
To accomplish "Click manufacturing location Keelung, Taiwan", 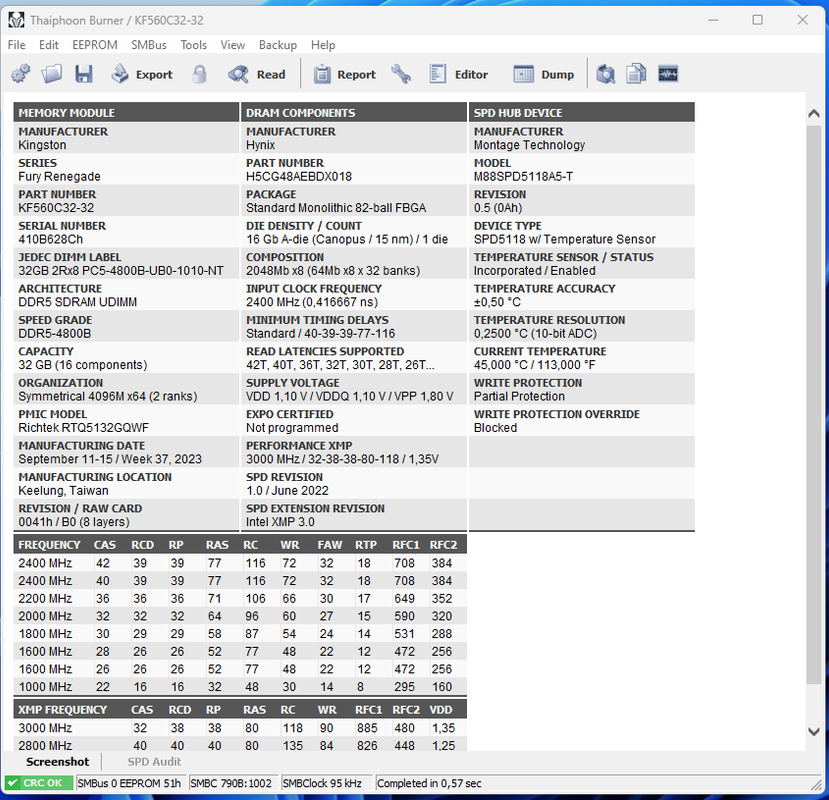I will [x=63, y=491].
